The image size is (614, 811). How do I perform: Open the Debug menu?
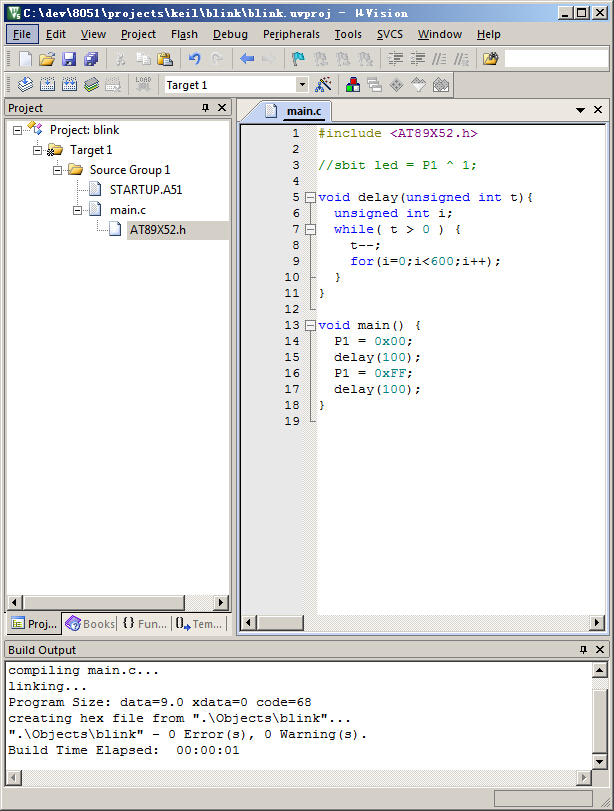[x=230, y=34]
